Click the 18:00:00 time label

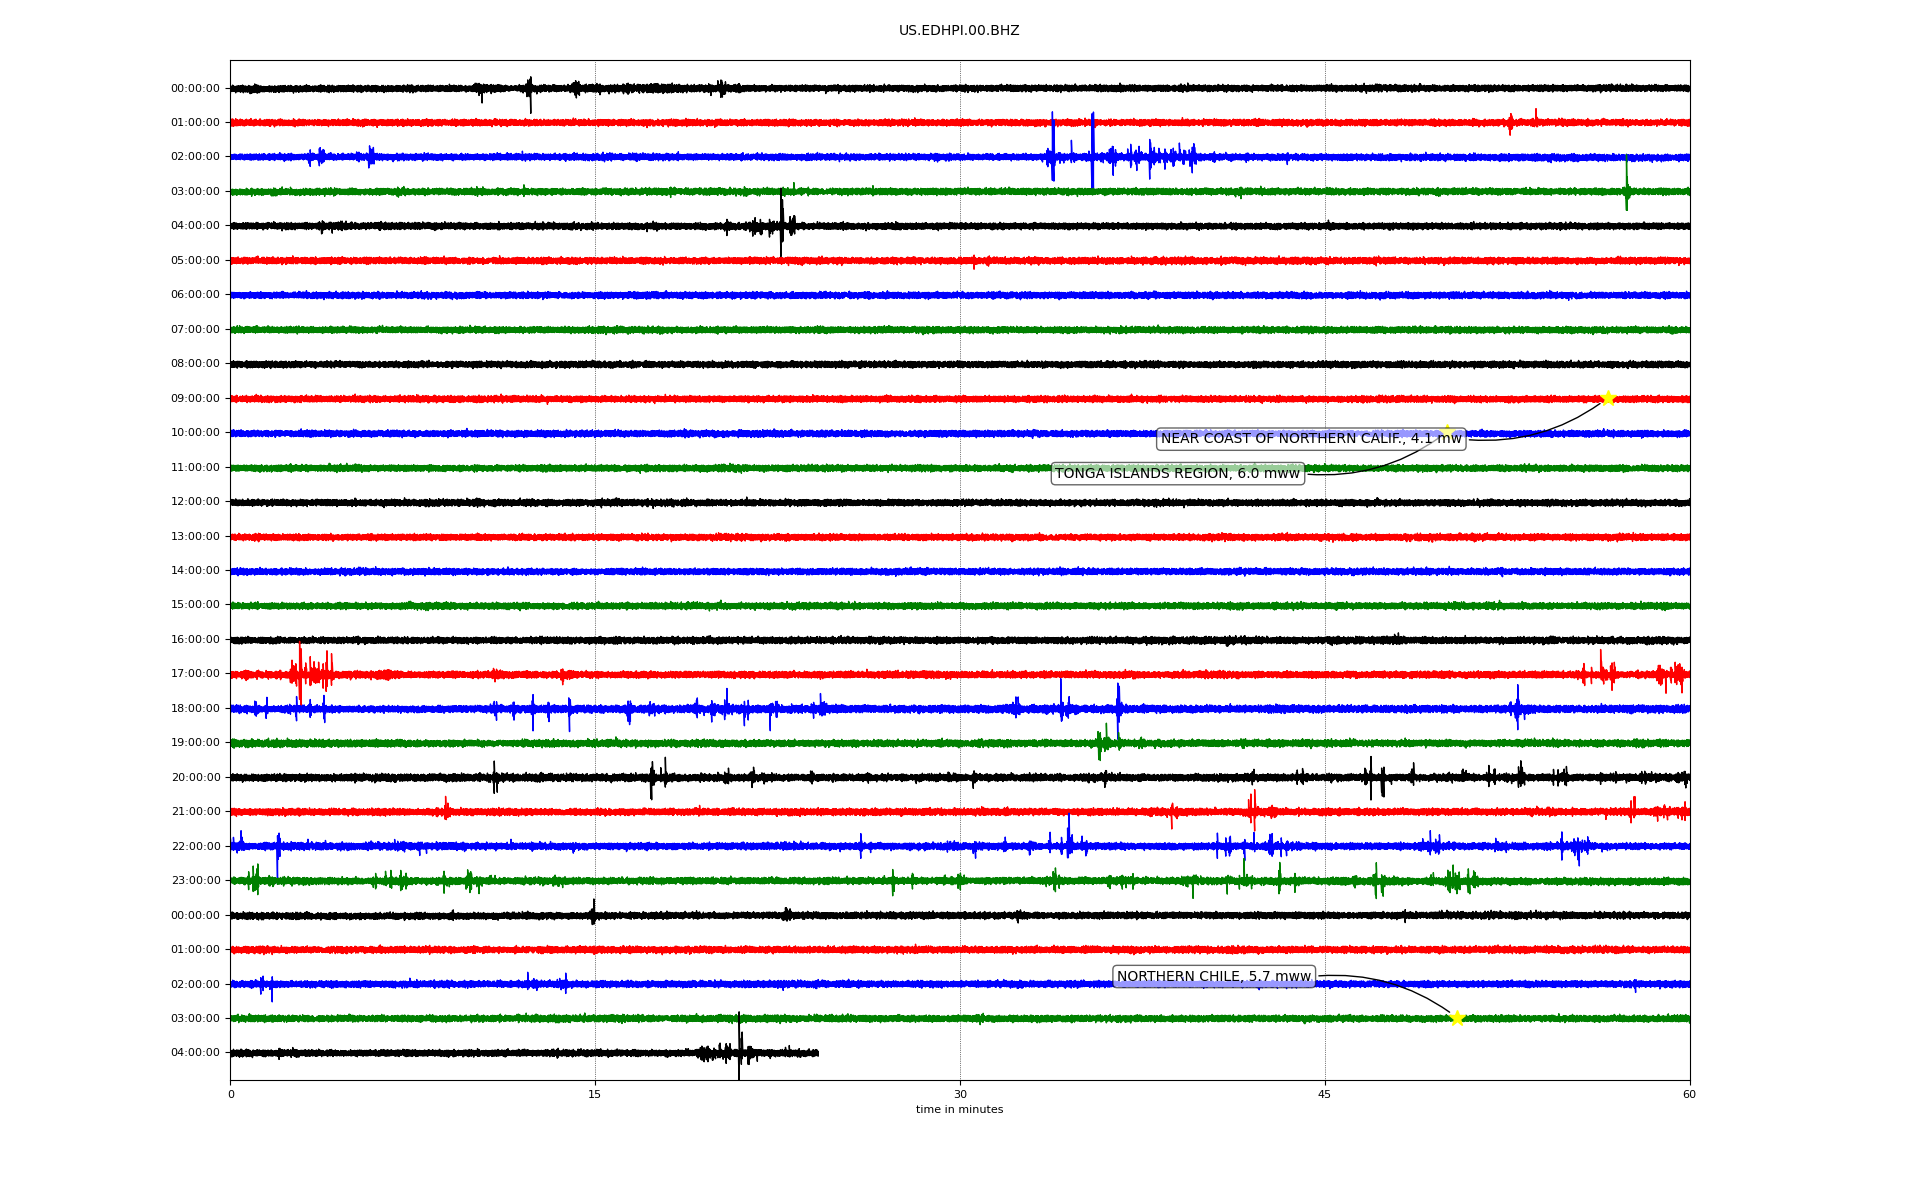[195, 709]
